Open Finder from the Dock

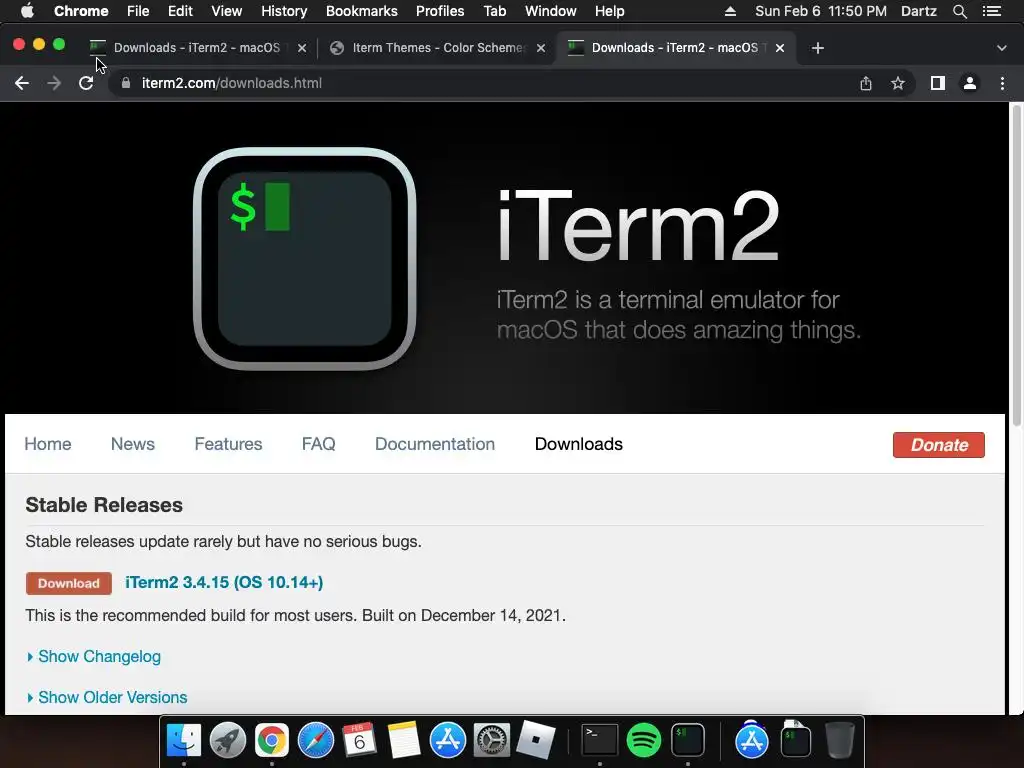tap(184, 740)
